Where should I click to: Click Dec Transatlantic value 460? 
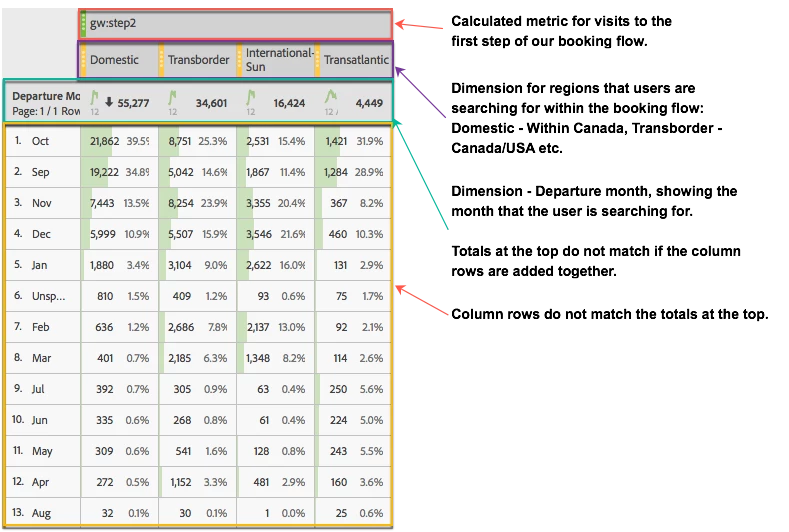pos(338,234)
